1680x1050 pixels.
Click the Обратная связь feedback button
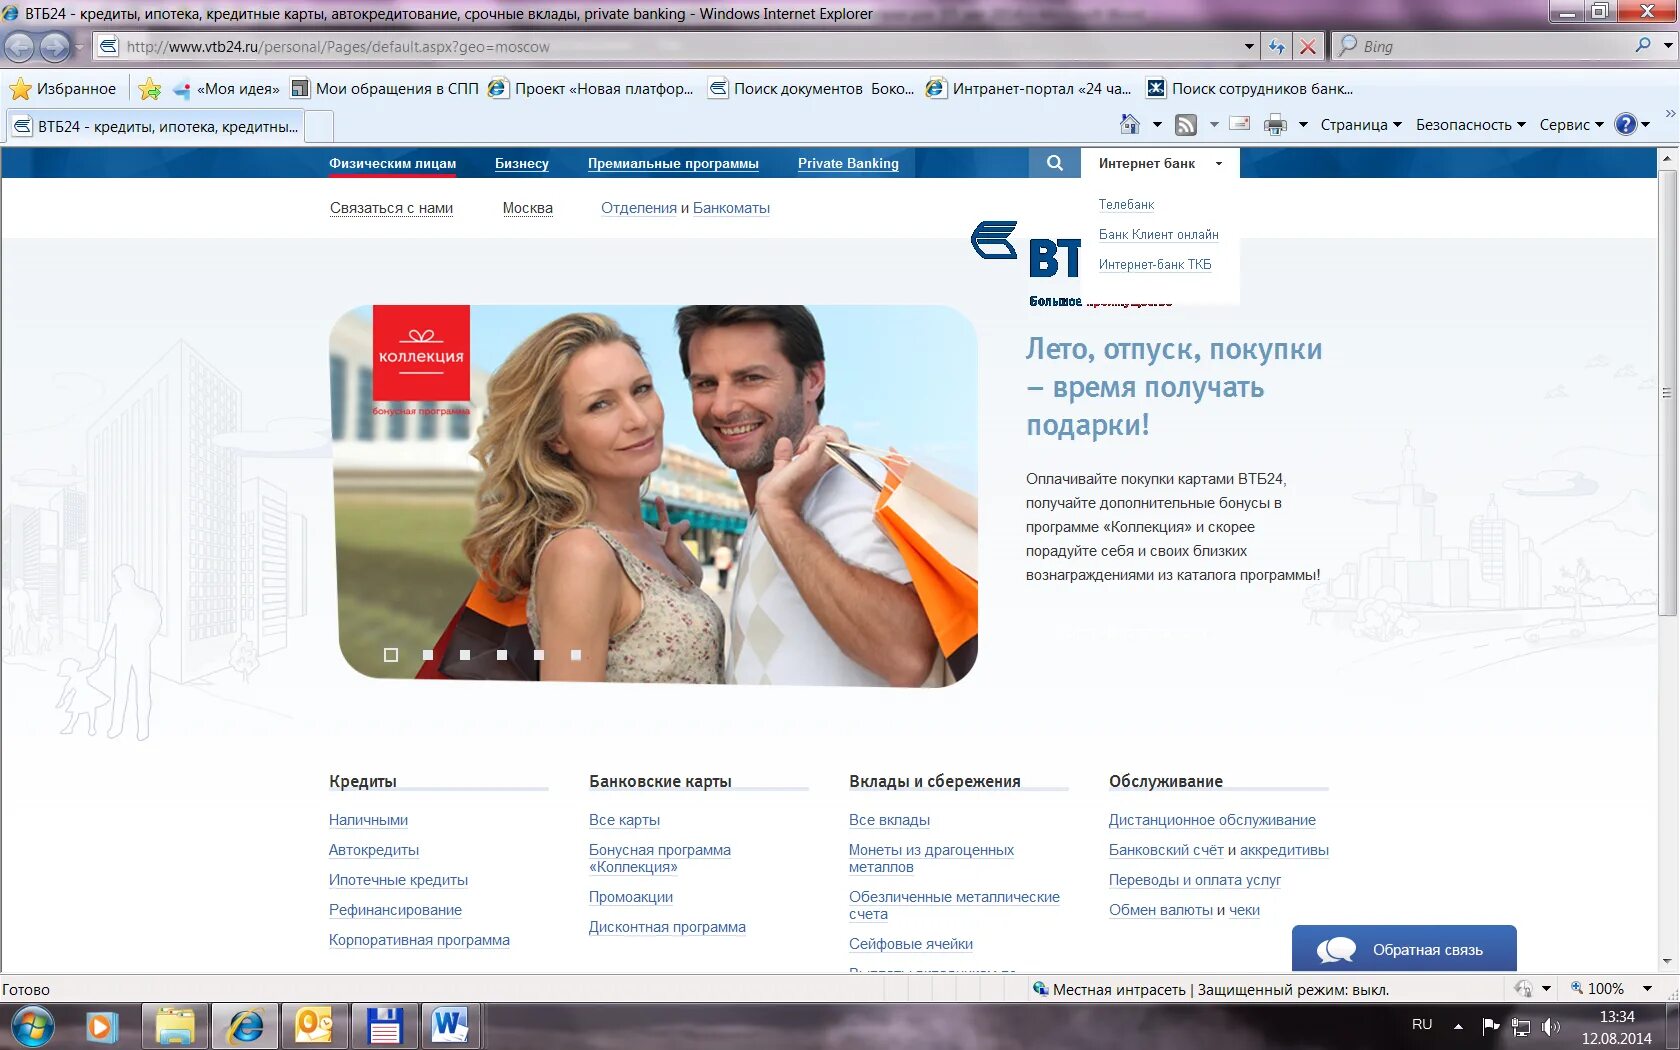(x=1404, y=949)
